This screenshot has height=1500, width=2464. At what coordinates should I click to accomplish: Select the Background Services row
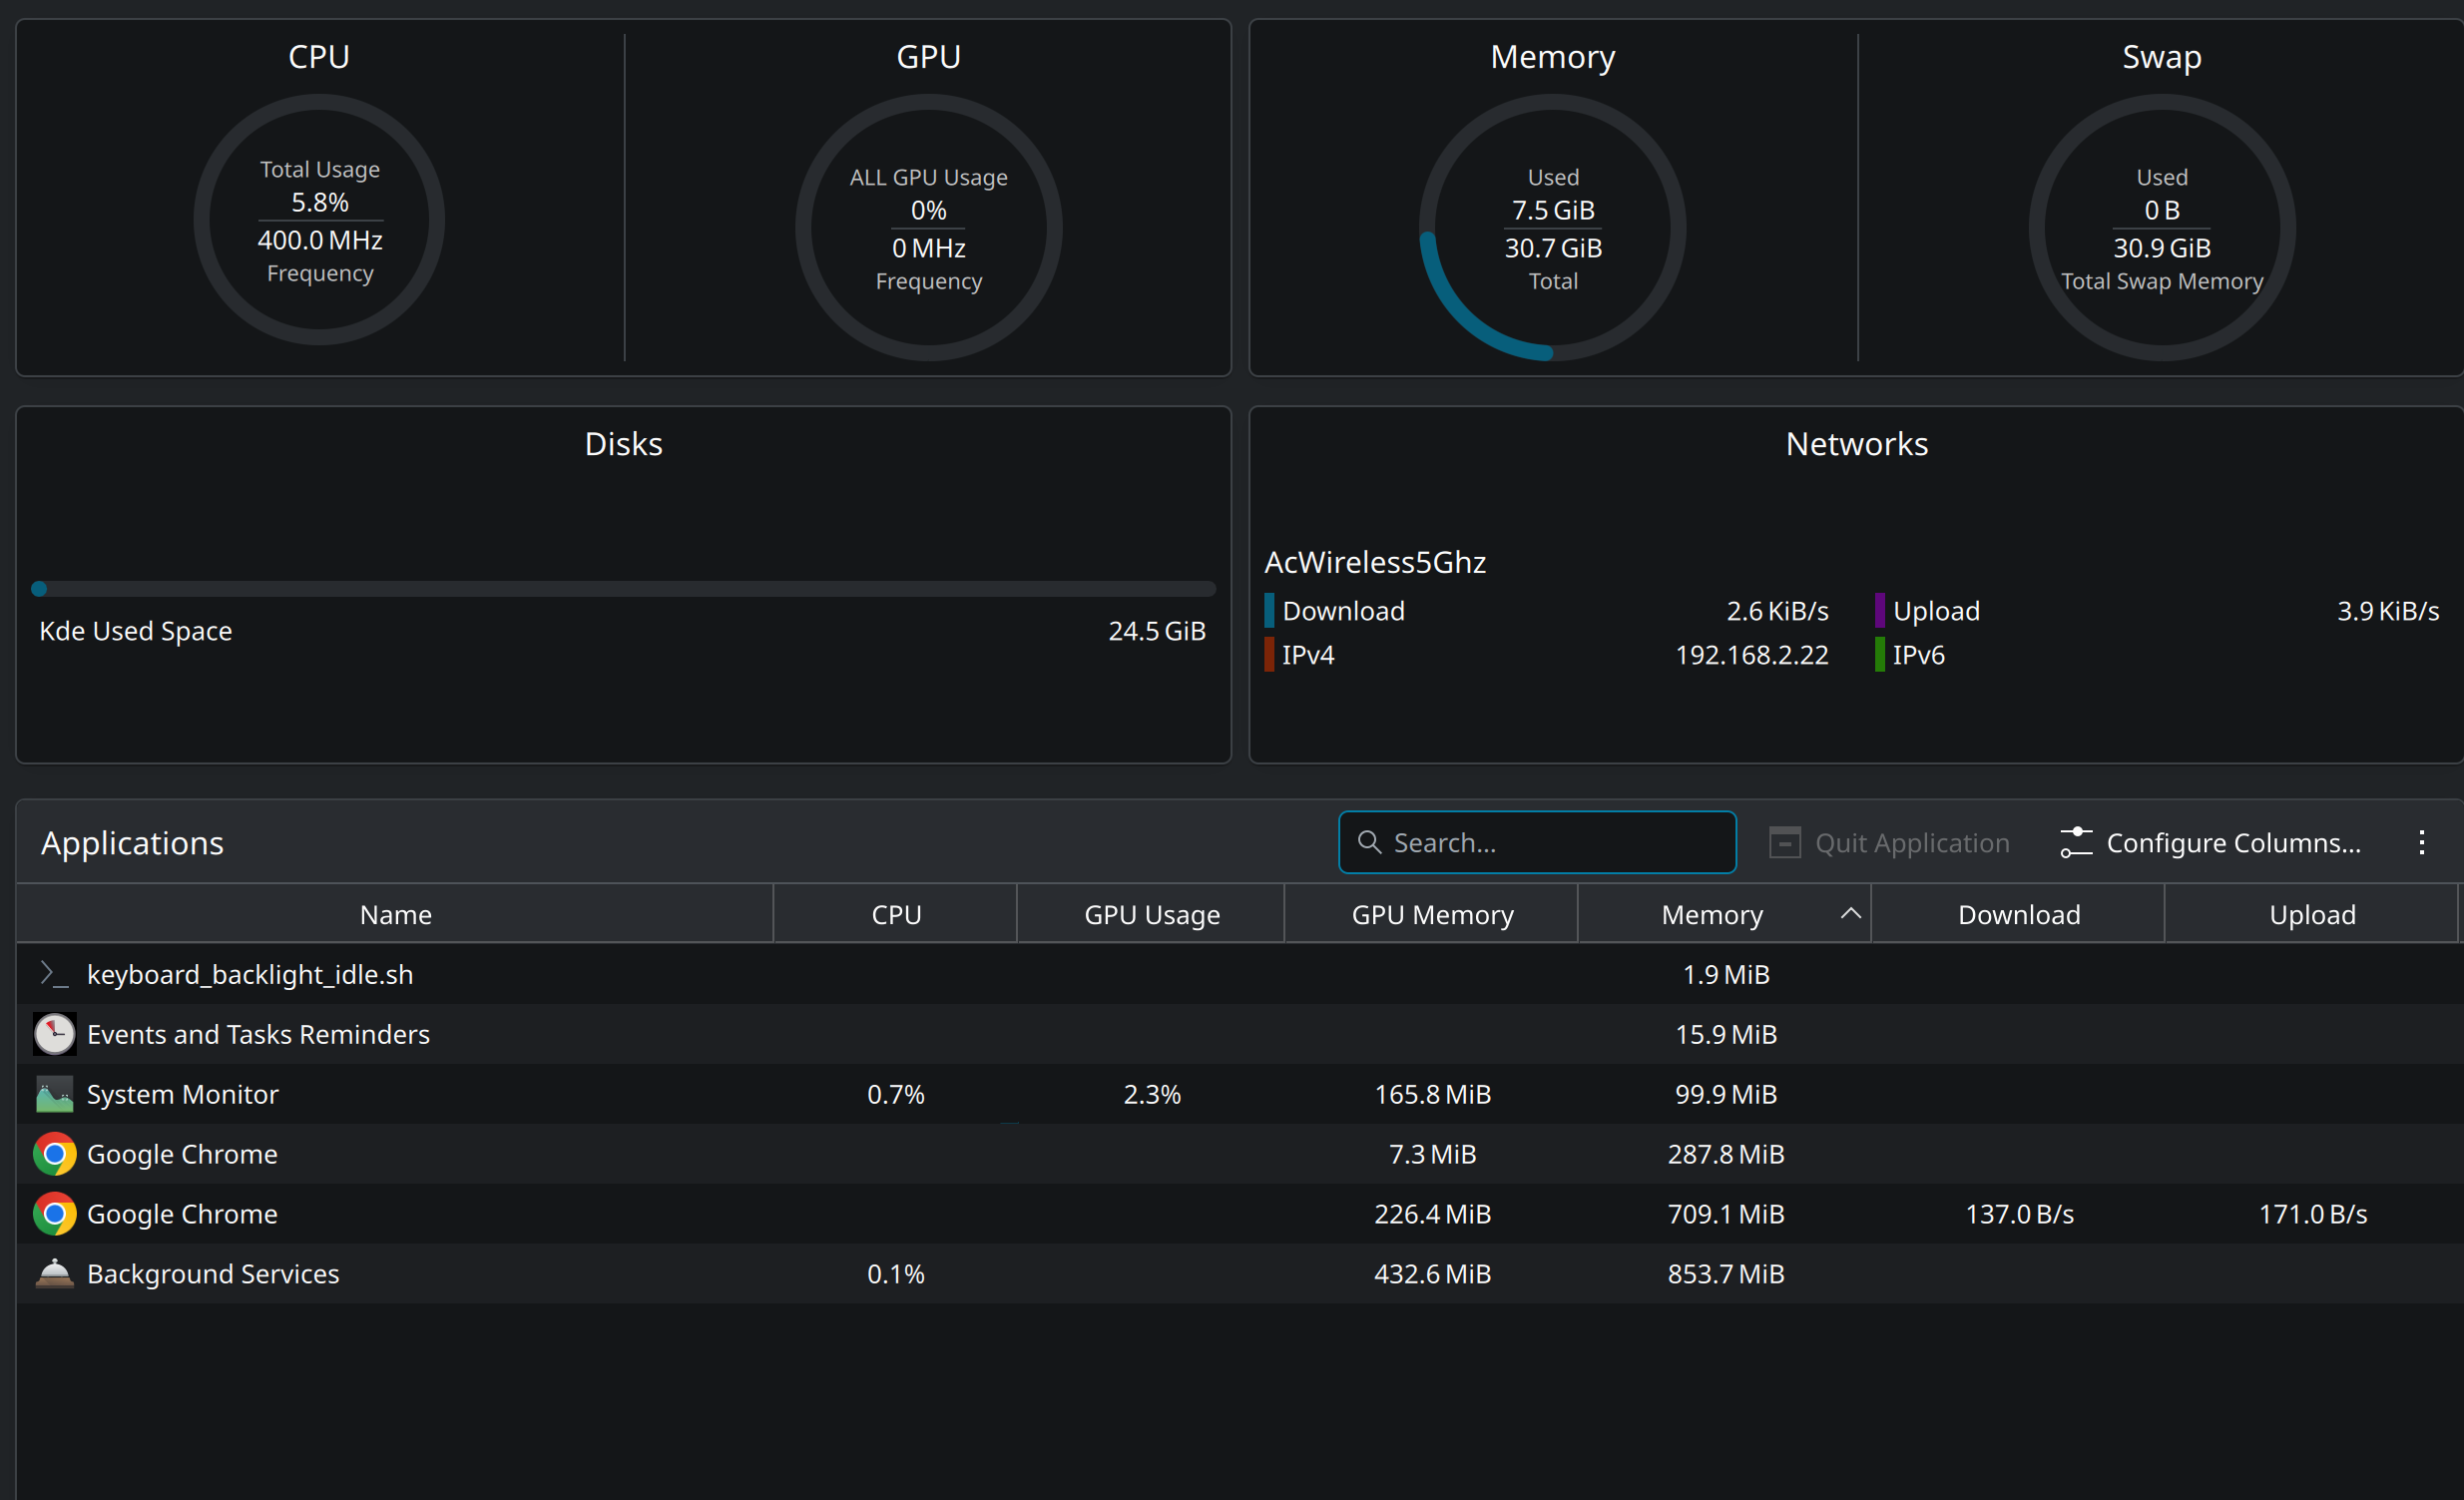coord(600,1274)
